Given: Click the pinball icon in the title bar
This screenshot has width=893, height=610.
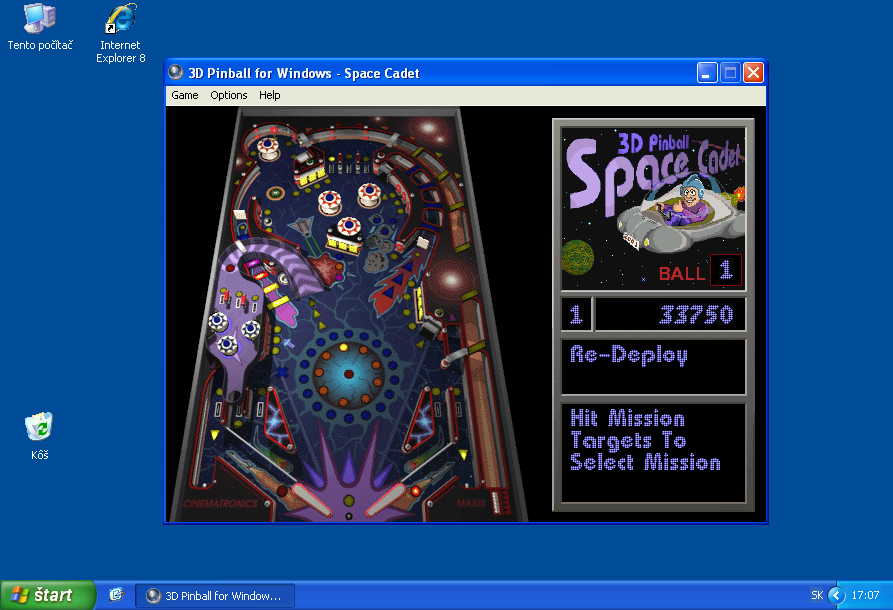Looking at the screenshot, I should tap(176, 73).
